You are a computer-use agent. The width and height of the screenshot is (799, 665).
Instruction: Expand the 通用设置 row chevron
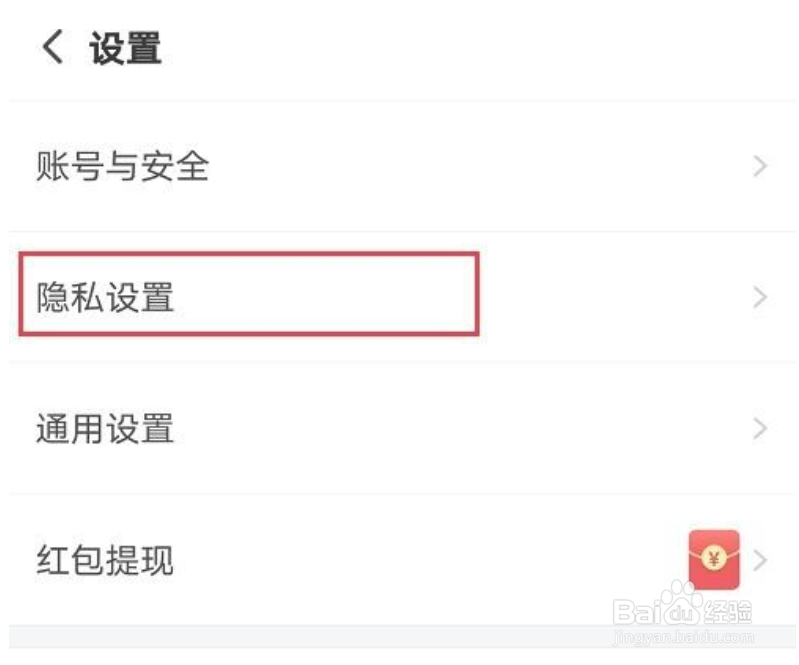point(760,429)
